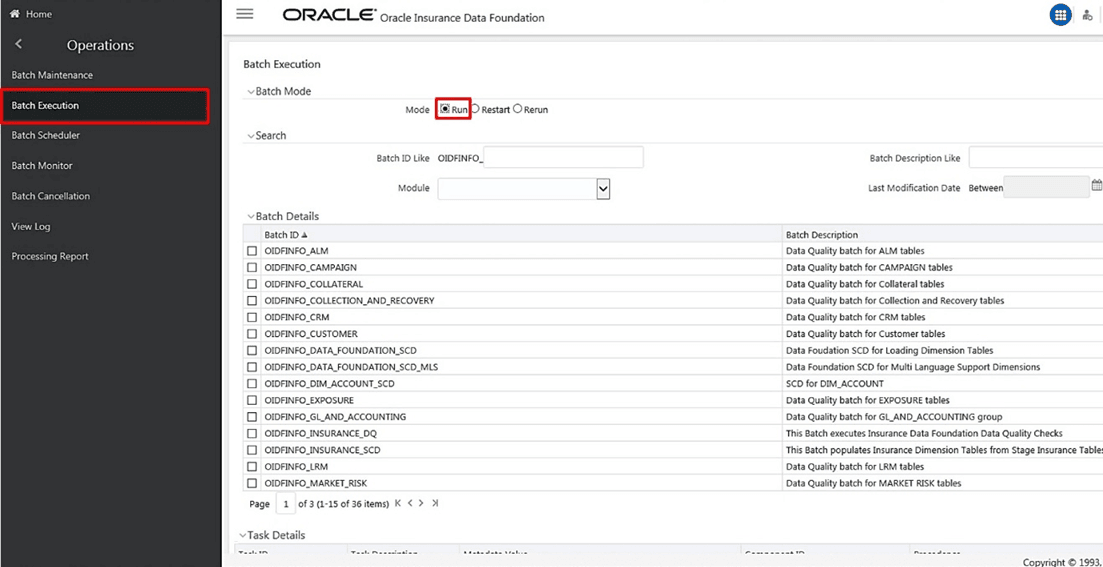The width and height of the screenshot is (1103, 567).
Task: Go to next page of batch list
Action: (x=421, y=504)
